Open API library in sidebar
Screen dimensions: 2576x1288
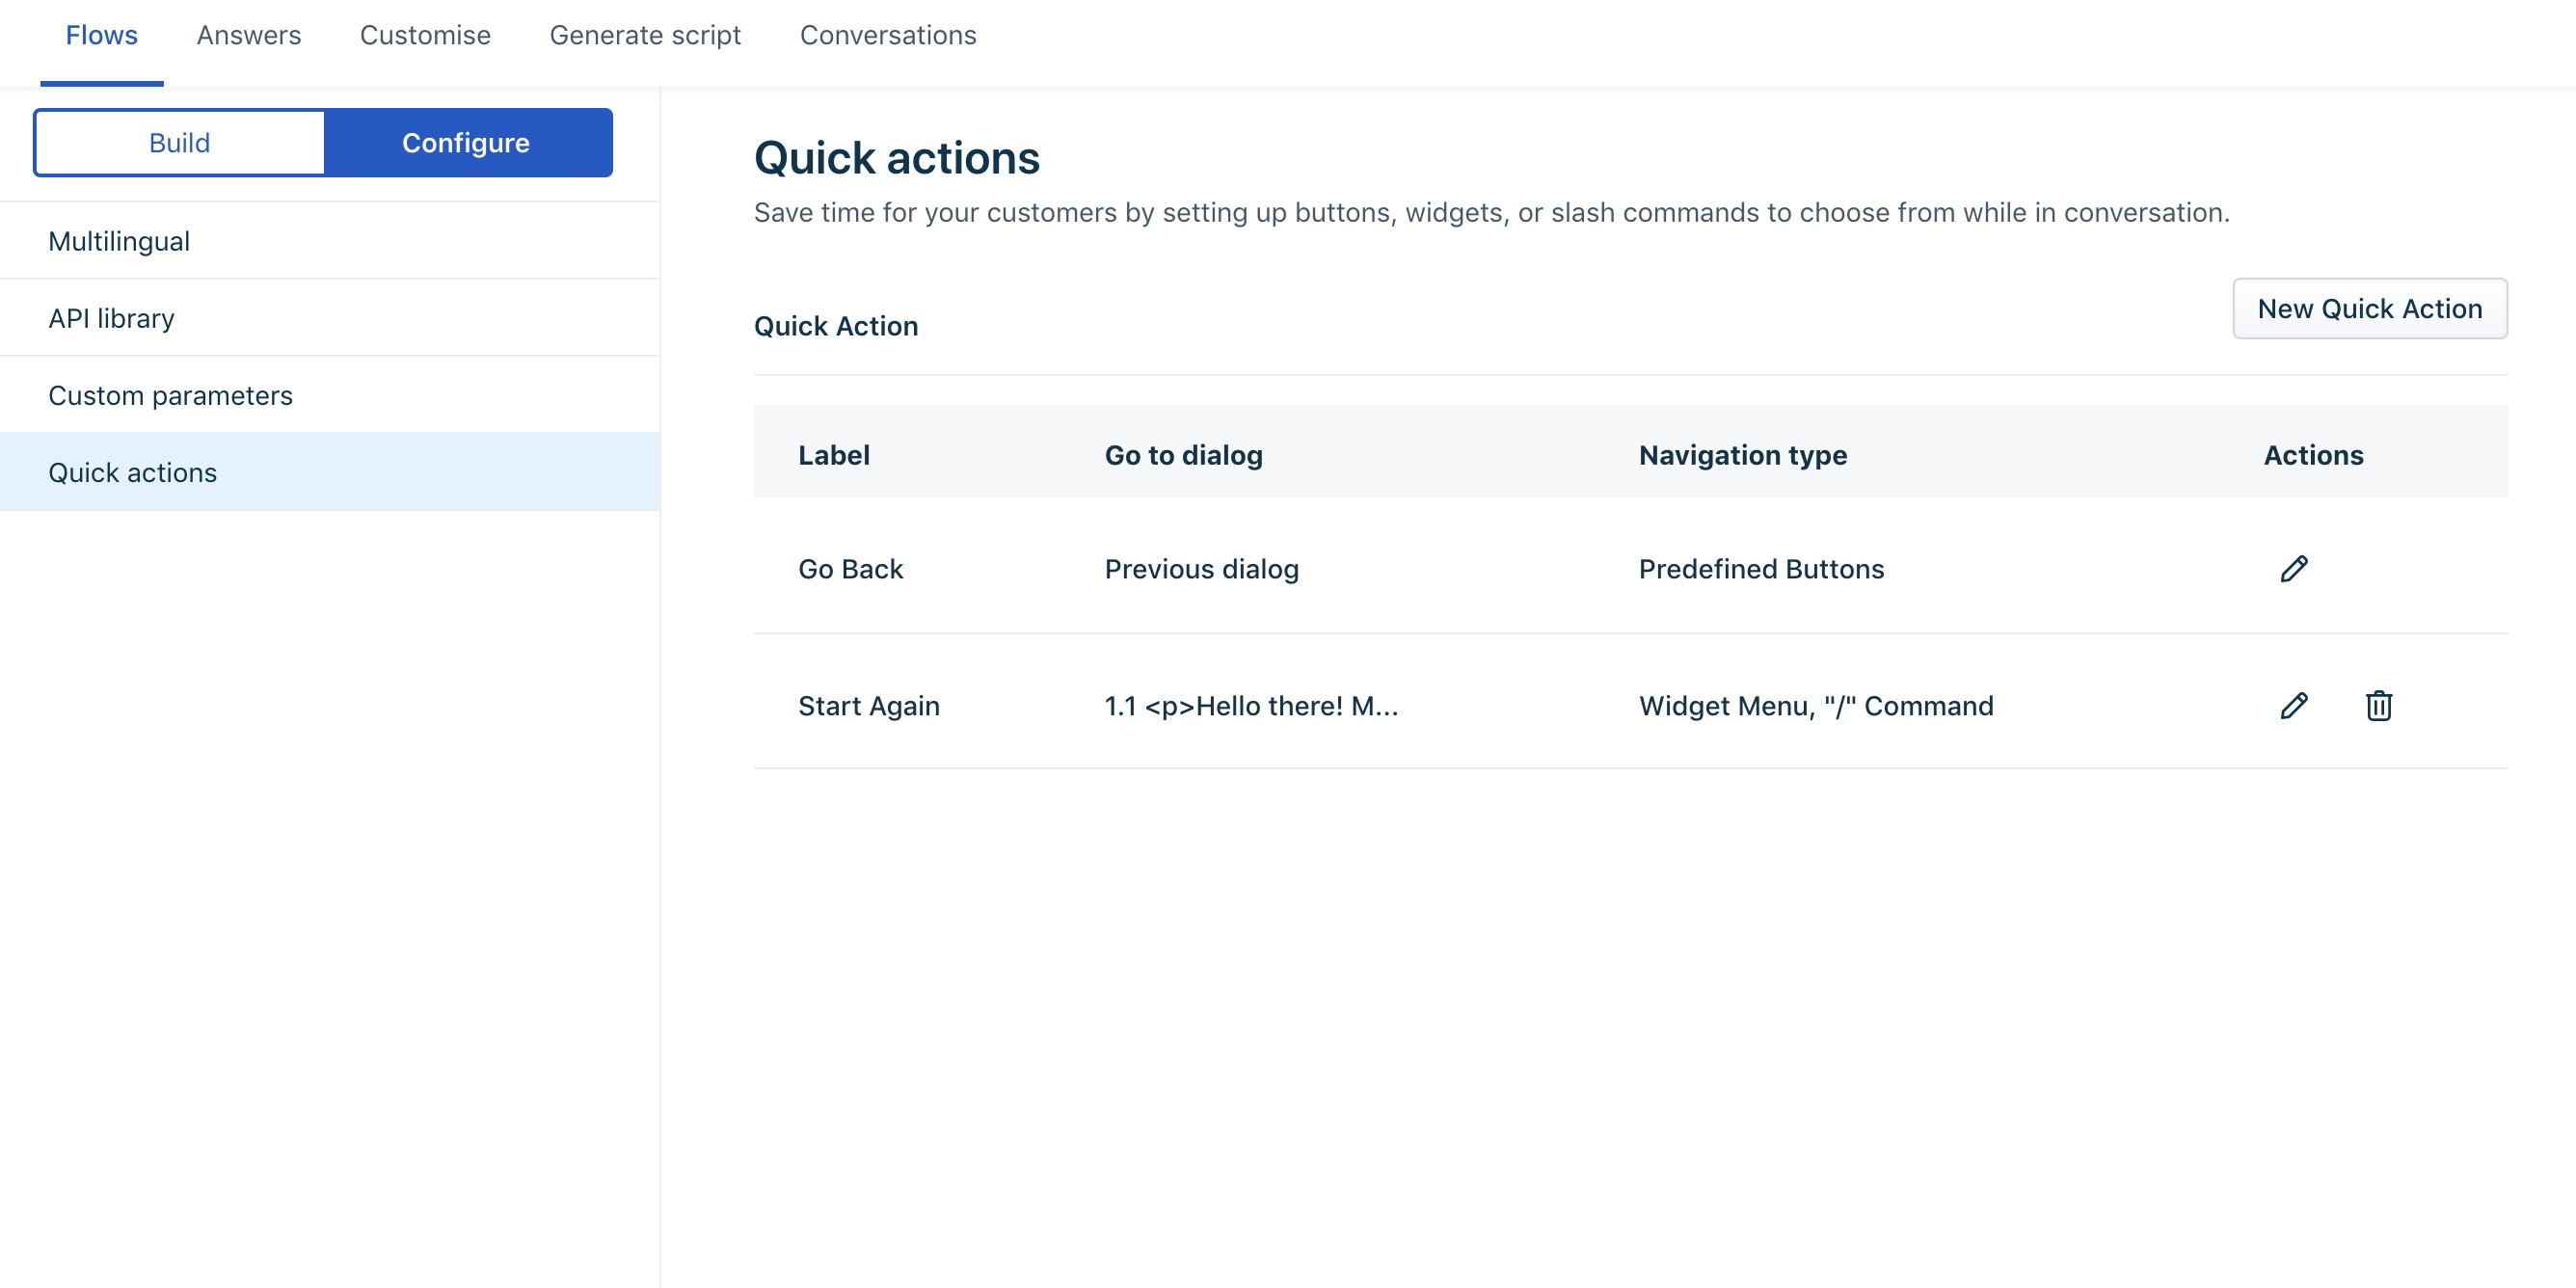coord(330,318)
